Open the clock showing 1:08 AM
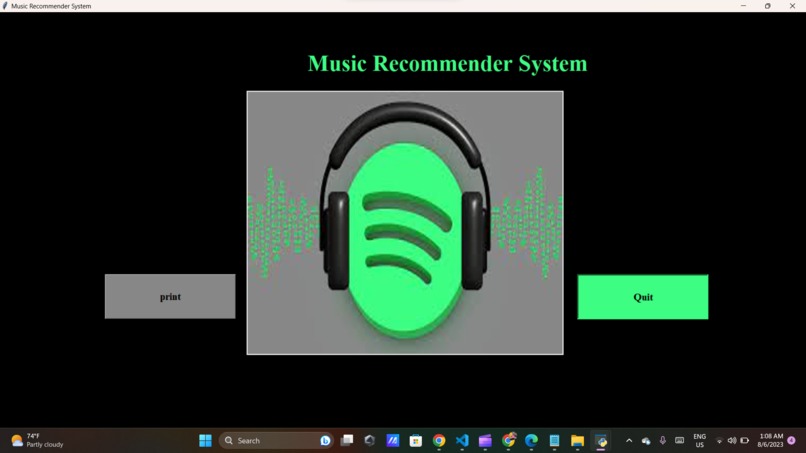This screenshot has width=806, height=453. click(x=770, y=441)
